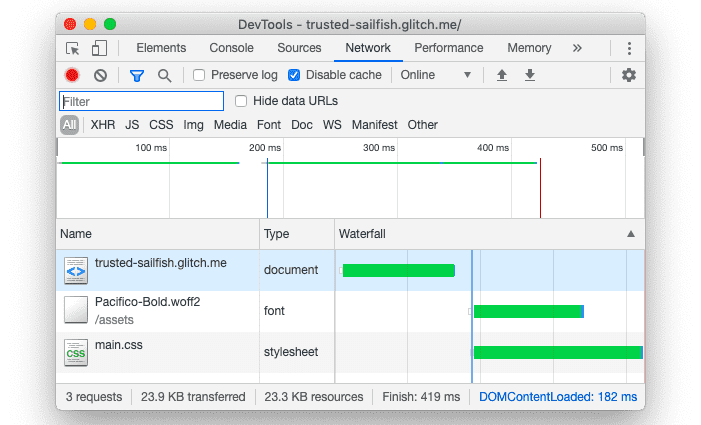Enable Preserve log checkbox
The width and height of the screenshot is (701, 425).
pyautogui.click(x=199, y=75)
